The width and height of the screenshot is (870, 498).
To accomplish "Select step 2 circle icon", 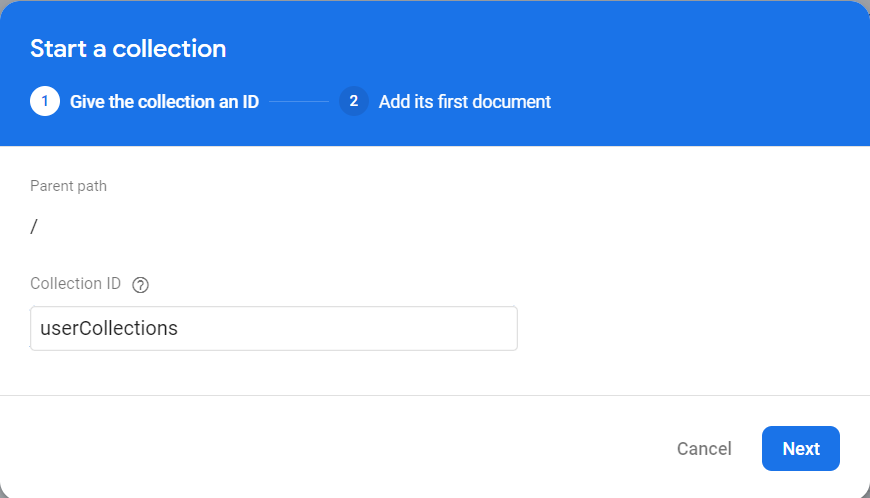I will 354,101.
